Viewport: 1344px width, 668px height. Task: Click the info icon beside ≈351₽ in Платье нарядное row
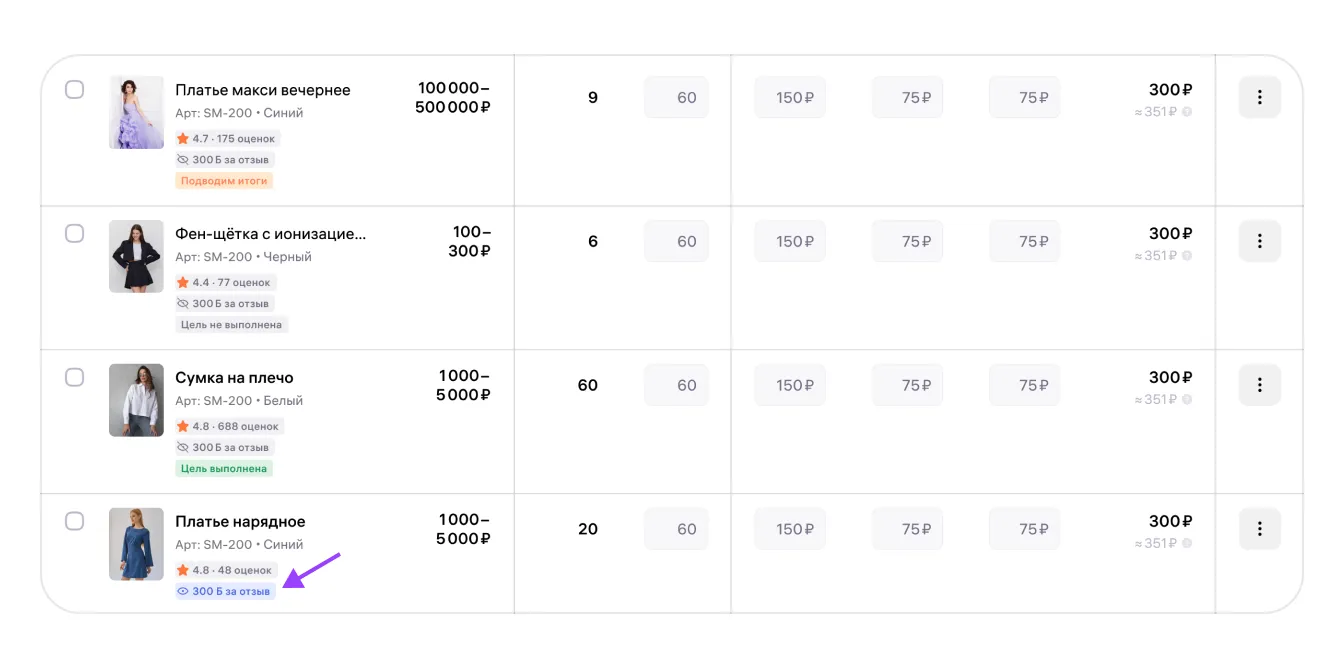tap(1187, 544)
